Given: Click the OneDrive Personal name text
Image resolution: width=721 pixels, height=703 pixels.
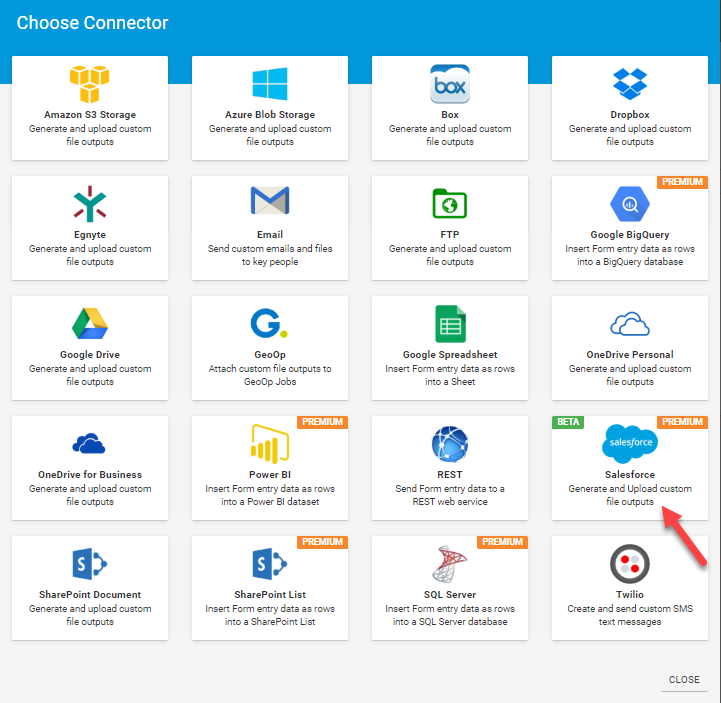Looking at the screenshot, I should (630, 354).
